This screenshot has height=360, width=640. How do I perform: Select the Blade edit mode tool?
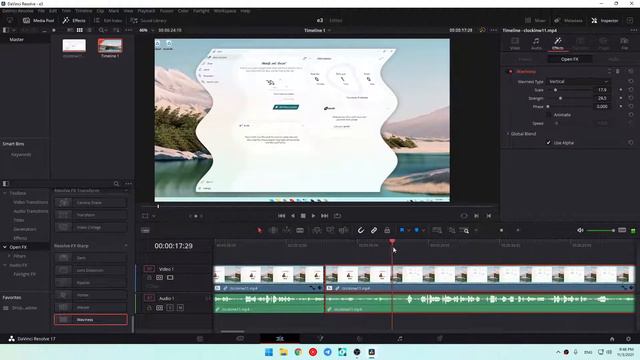point(300,231)
